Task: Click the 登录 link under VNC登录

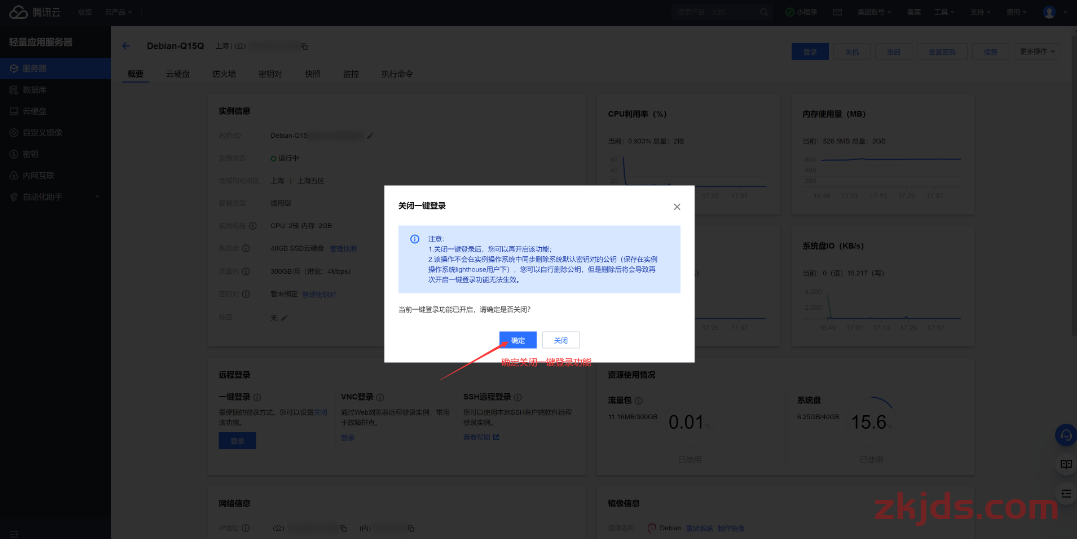Action: (x=348, y=437)
